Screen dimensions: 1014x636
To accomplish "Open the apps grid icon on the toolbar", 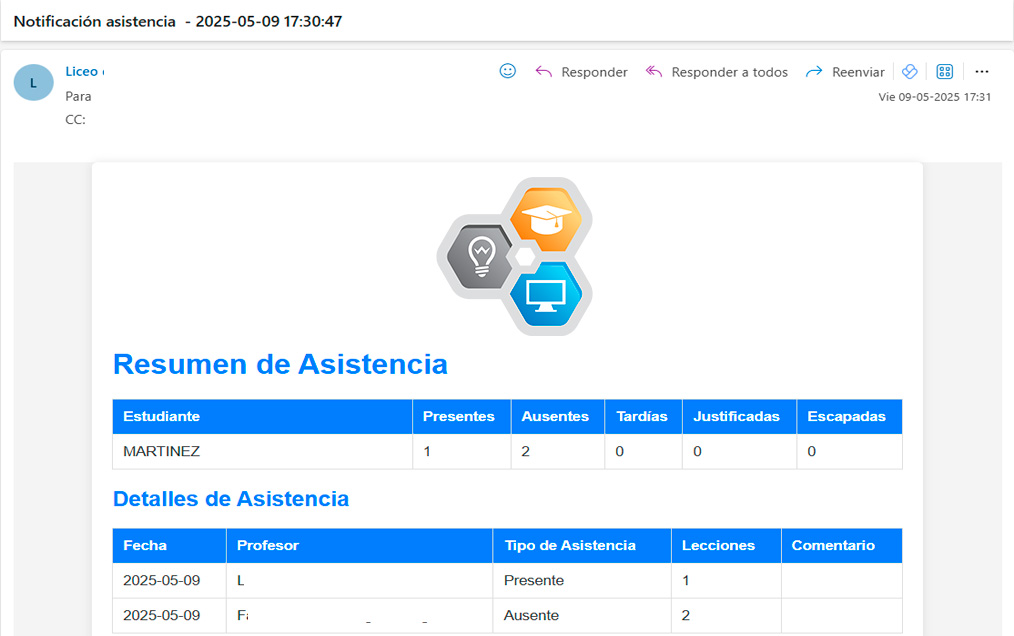I will [944, 71].
